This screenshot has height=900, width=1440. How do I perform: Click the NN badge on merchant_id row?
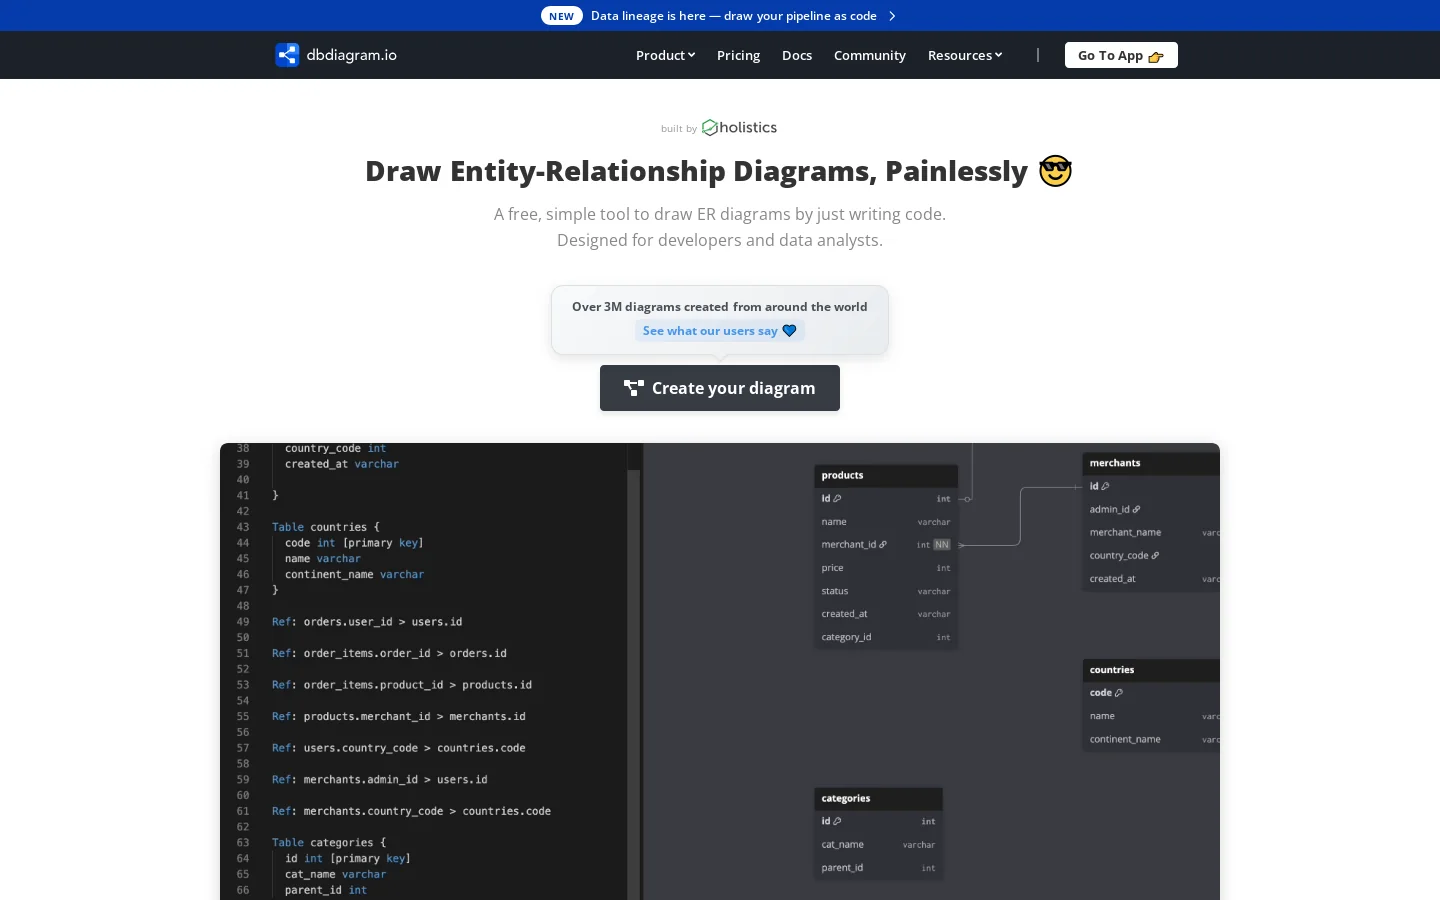942,545
